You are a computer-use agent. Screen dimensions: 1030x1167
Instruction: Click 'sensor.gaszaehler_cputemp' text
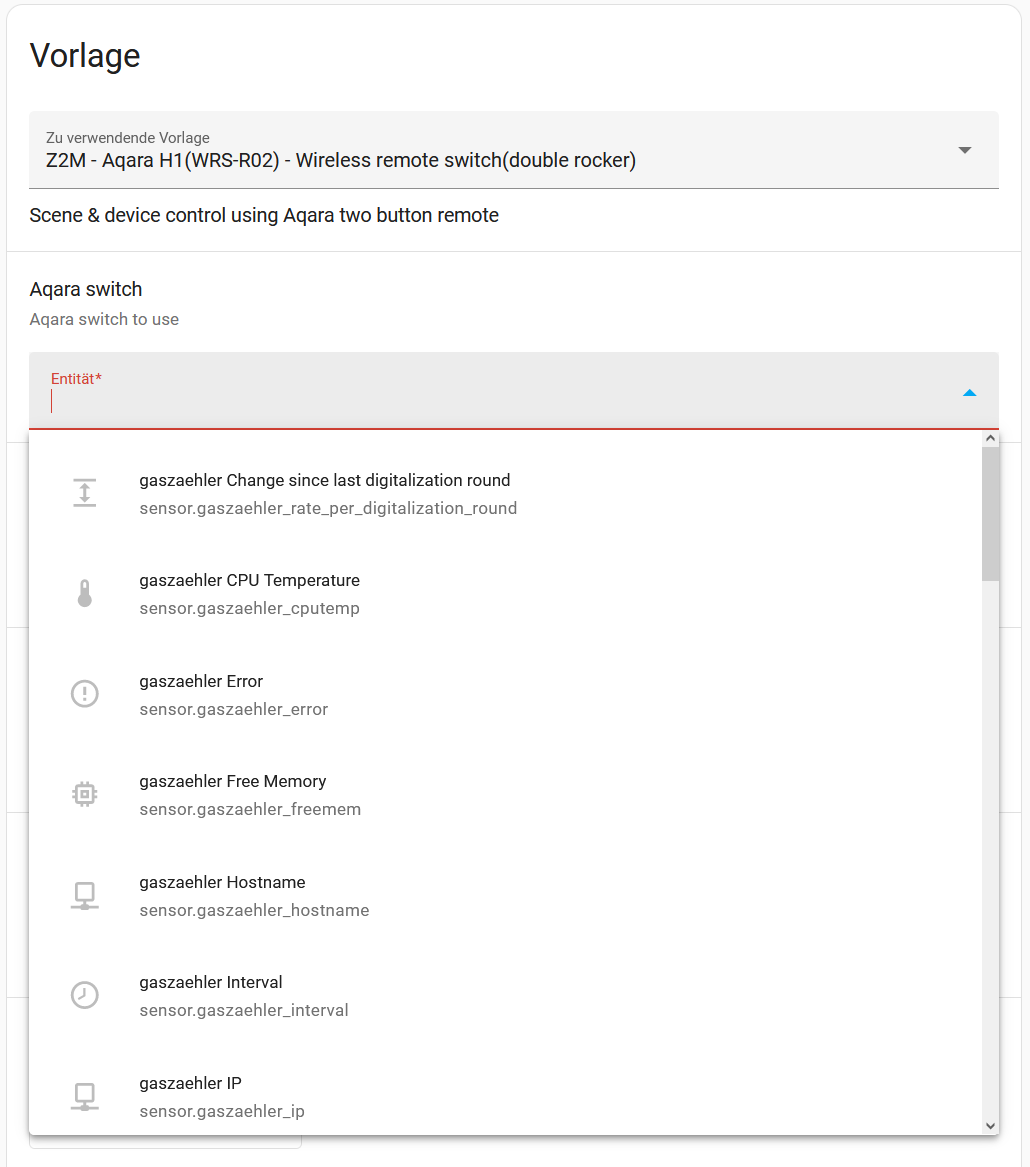(x=249, y=608)
